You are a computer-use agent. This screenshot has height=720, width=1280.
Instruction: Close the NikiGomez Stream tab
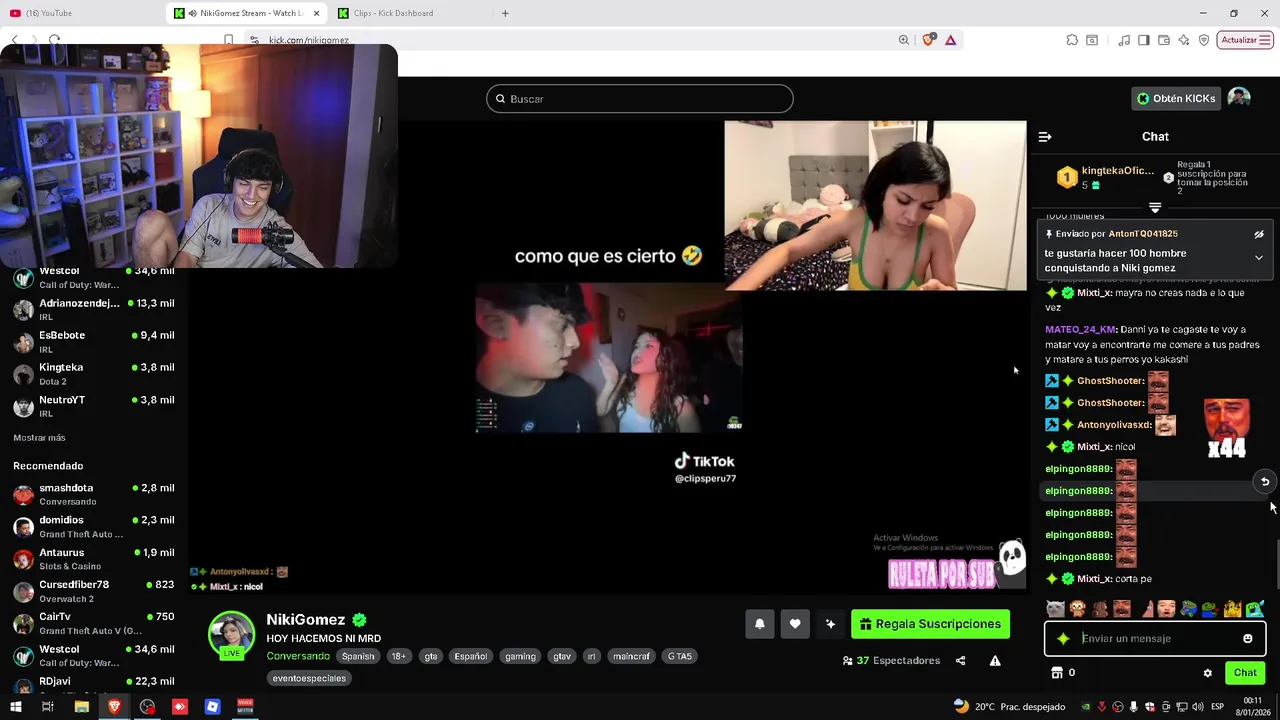317,13
